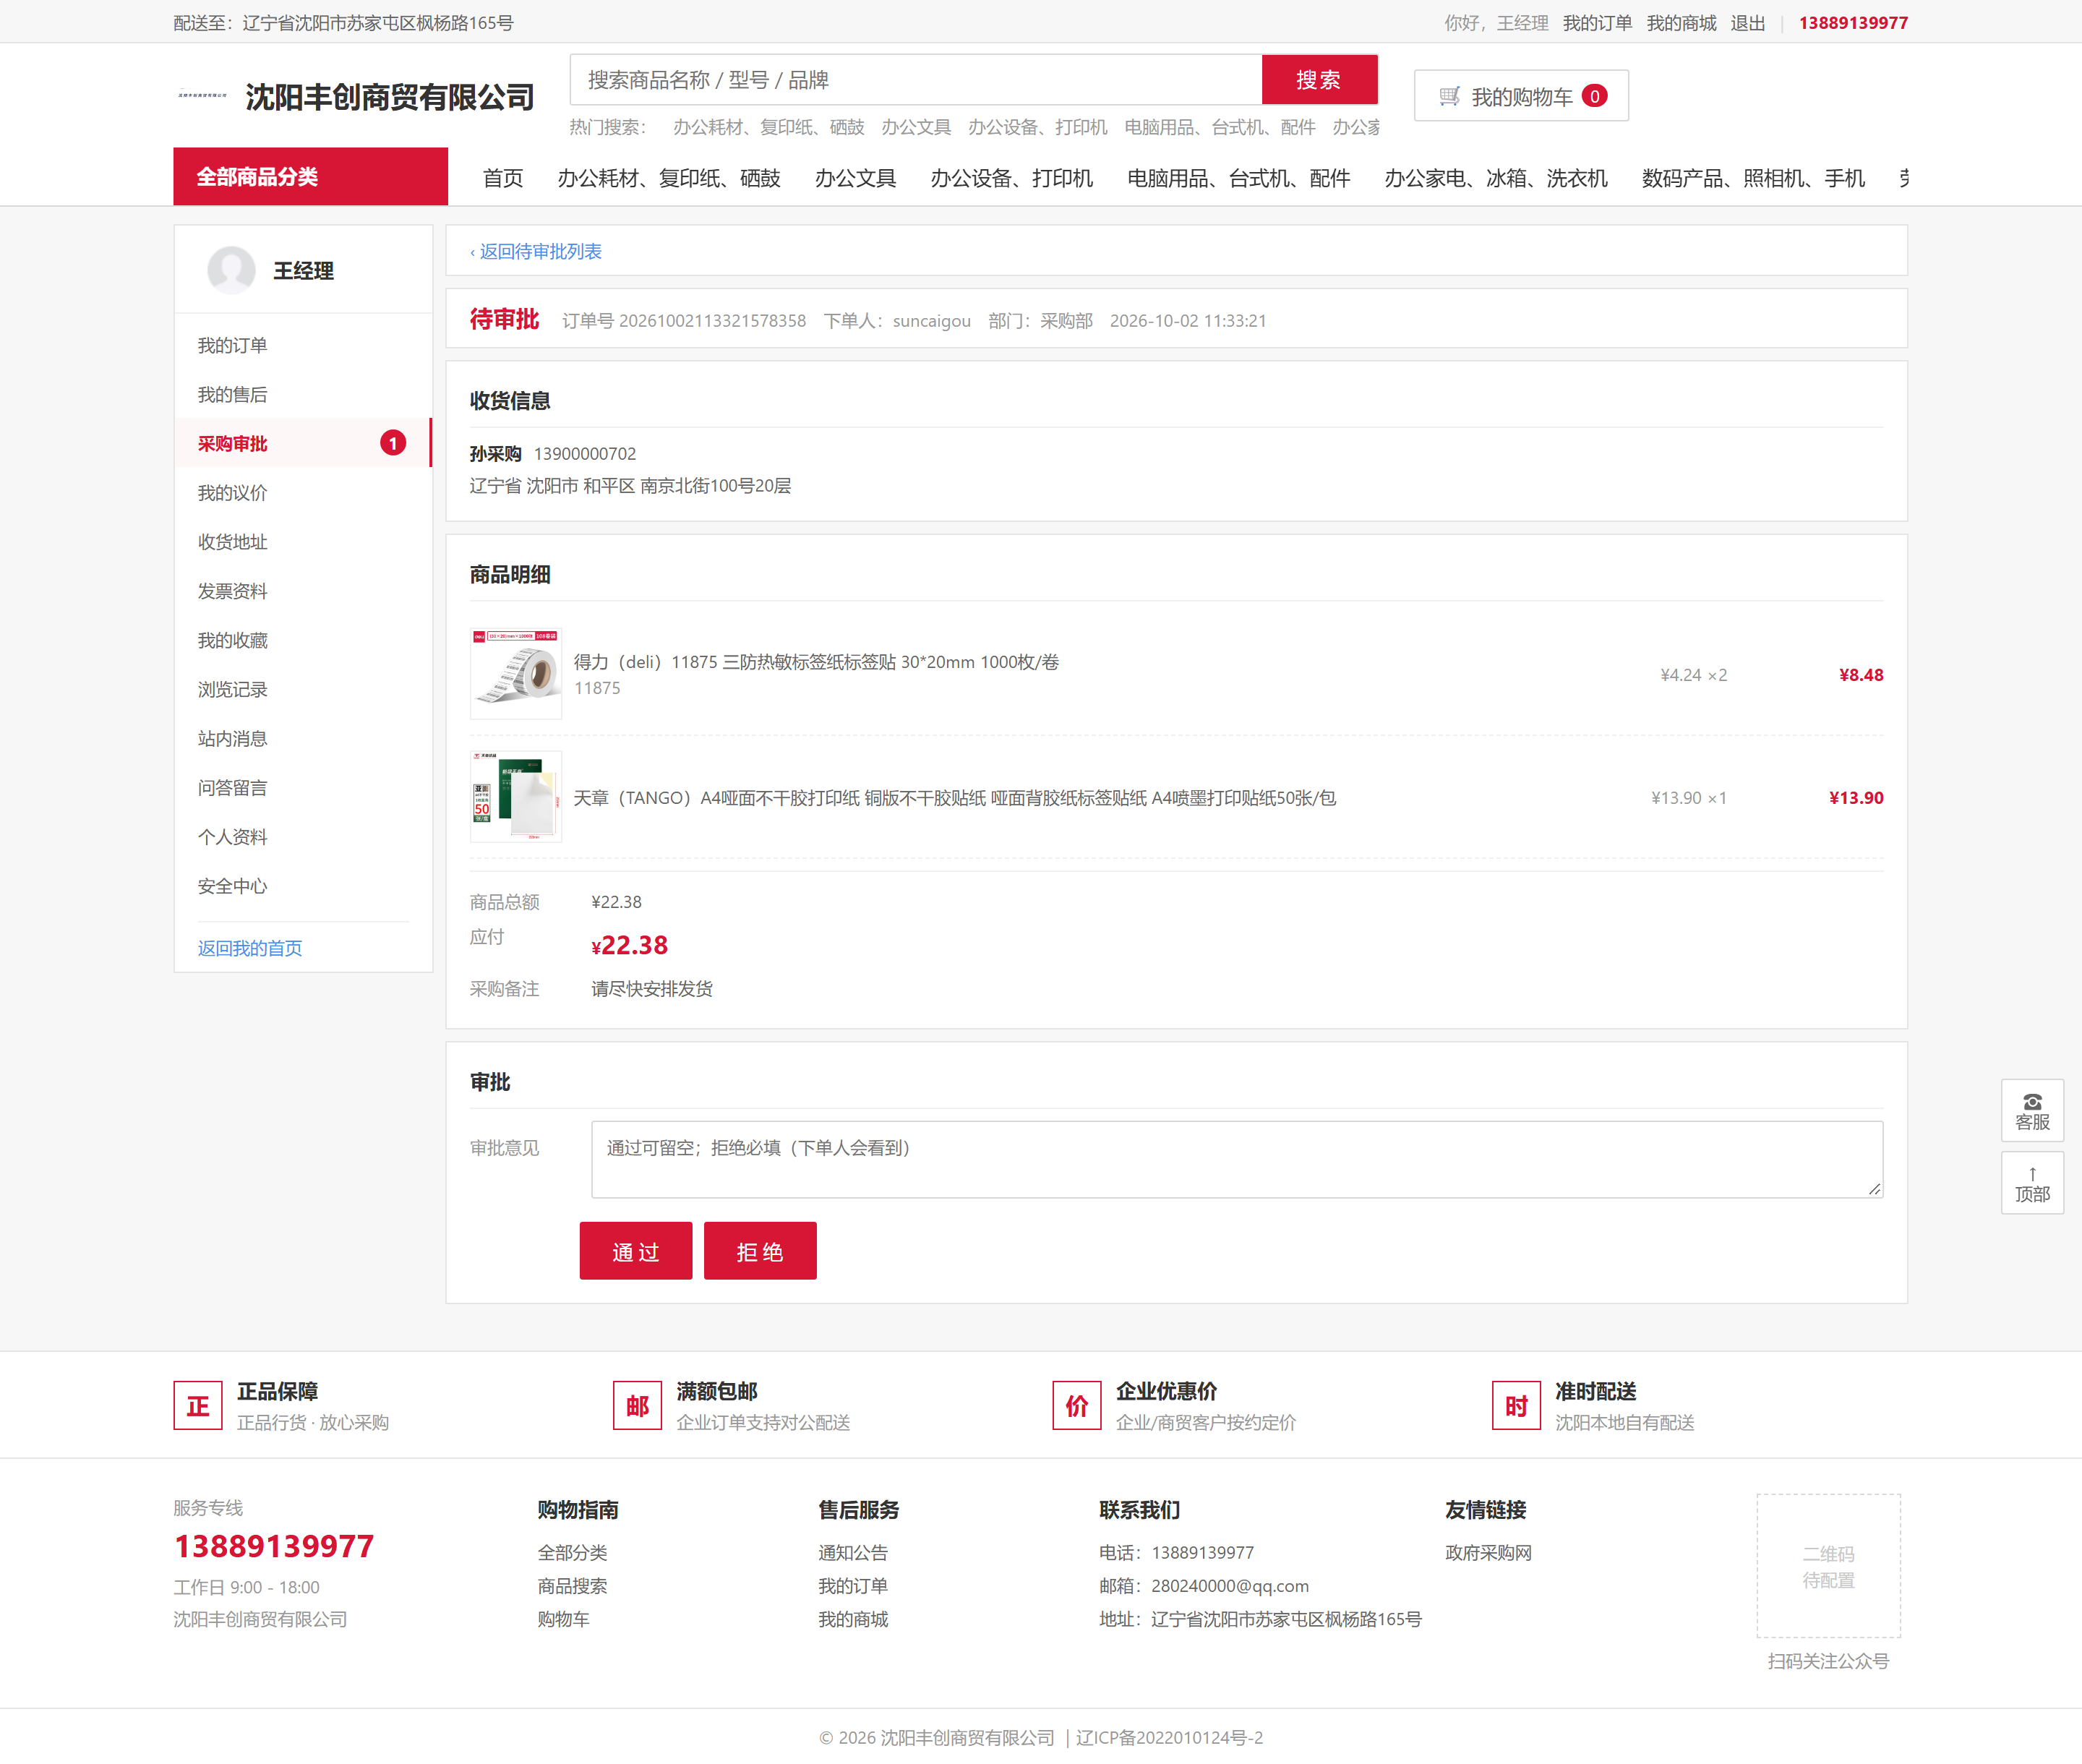The width and height of the screenshot is (2082, 1764).
Task: Click the 满额包邮 badge icon
Action: coord(637,1406)
